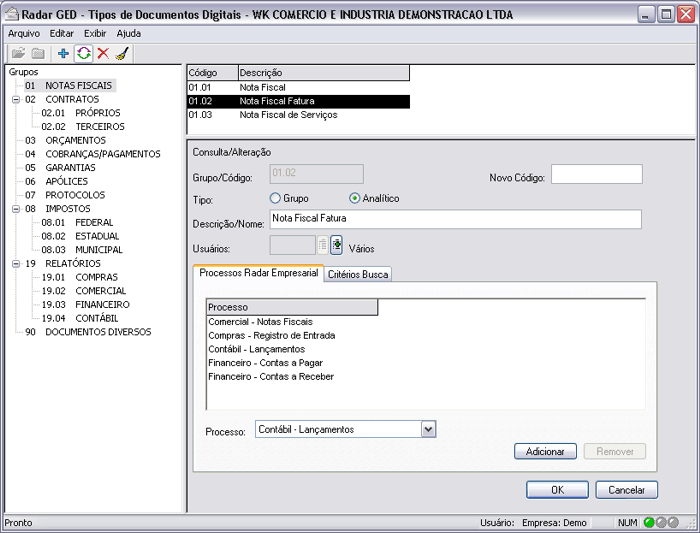Collapse the 19 RELATÓRIOS tree node

15,264
